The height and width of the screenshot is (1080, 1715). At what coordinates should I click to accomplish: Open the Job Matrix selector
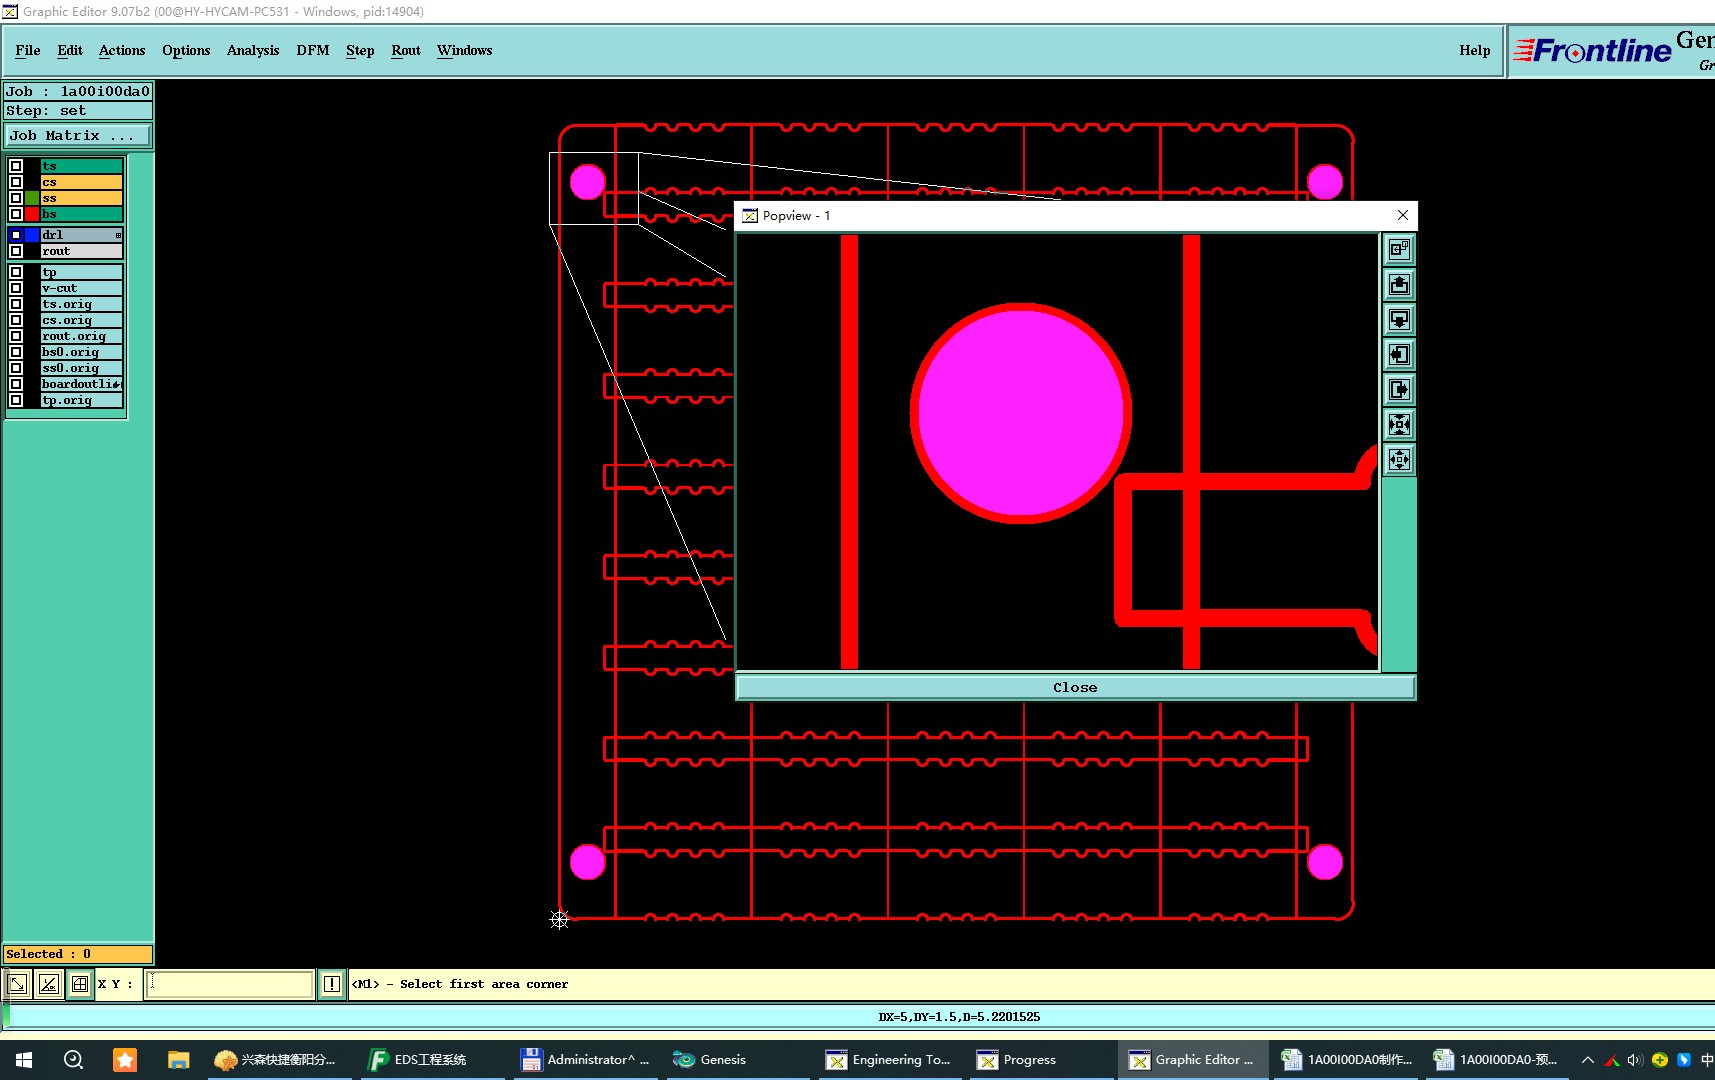tap(78, 136)
